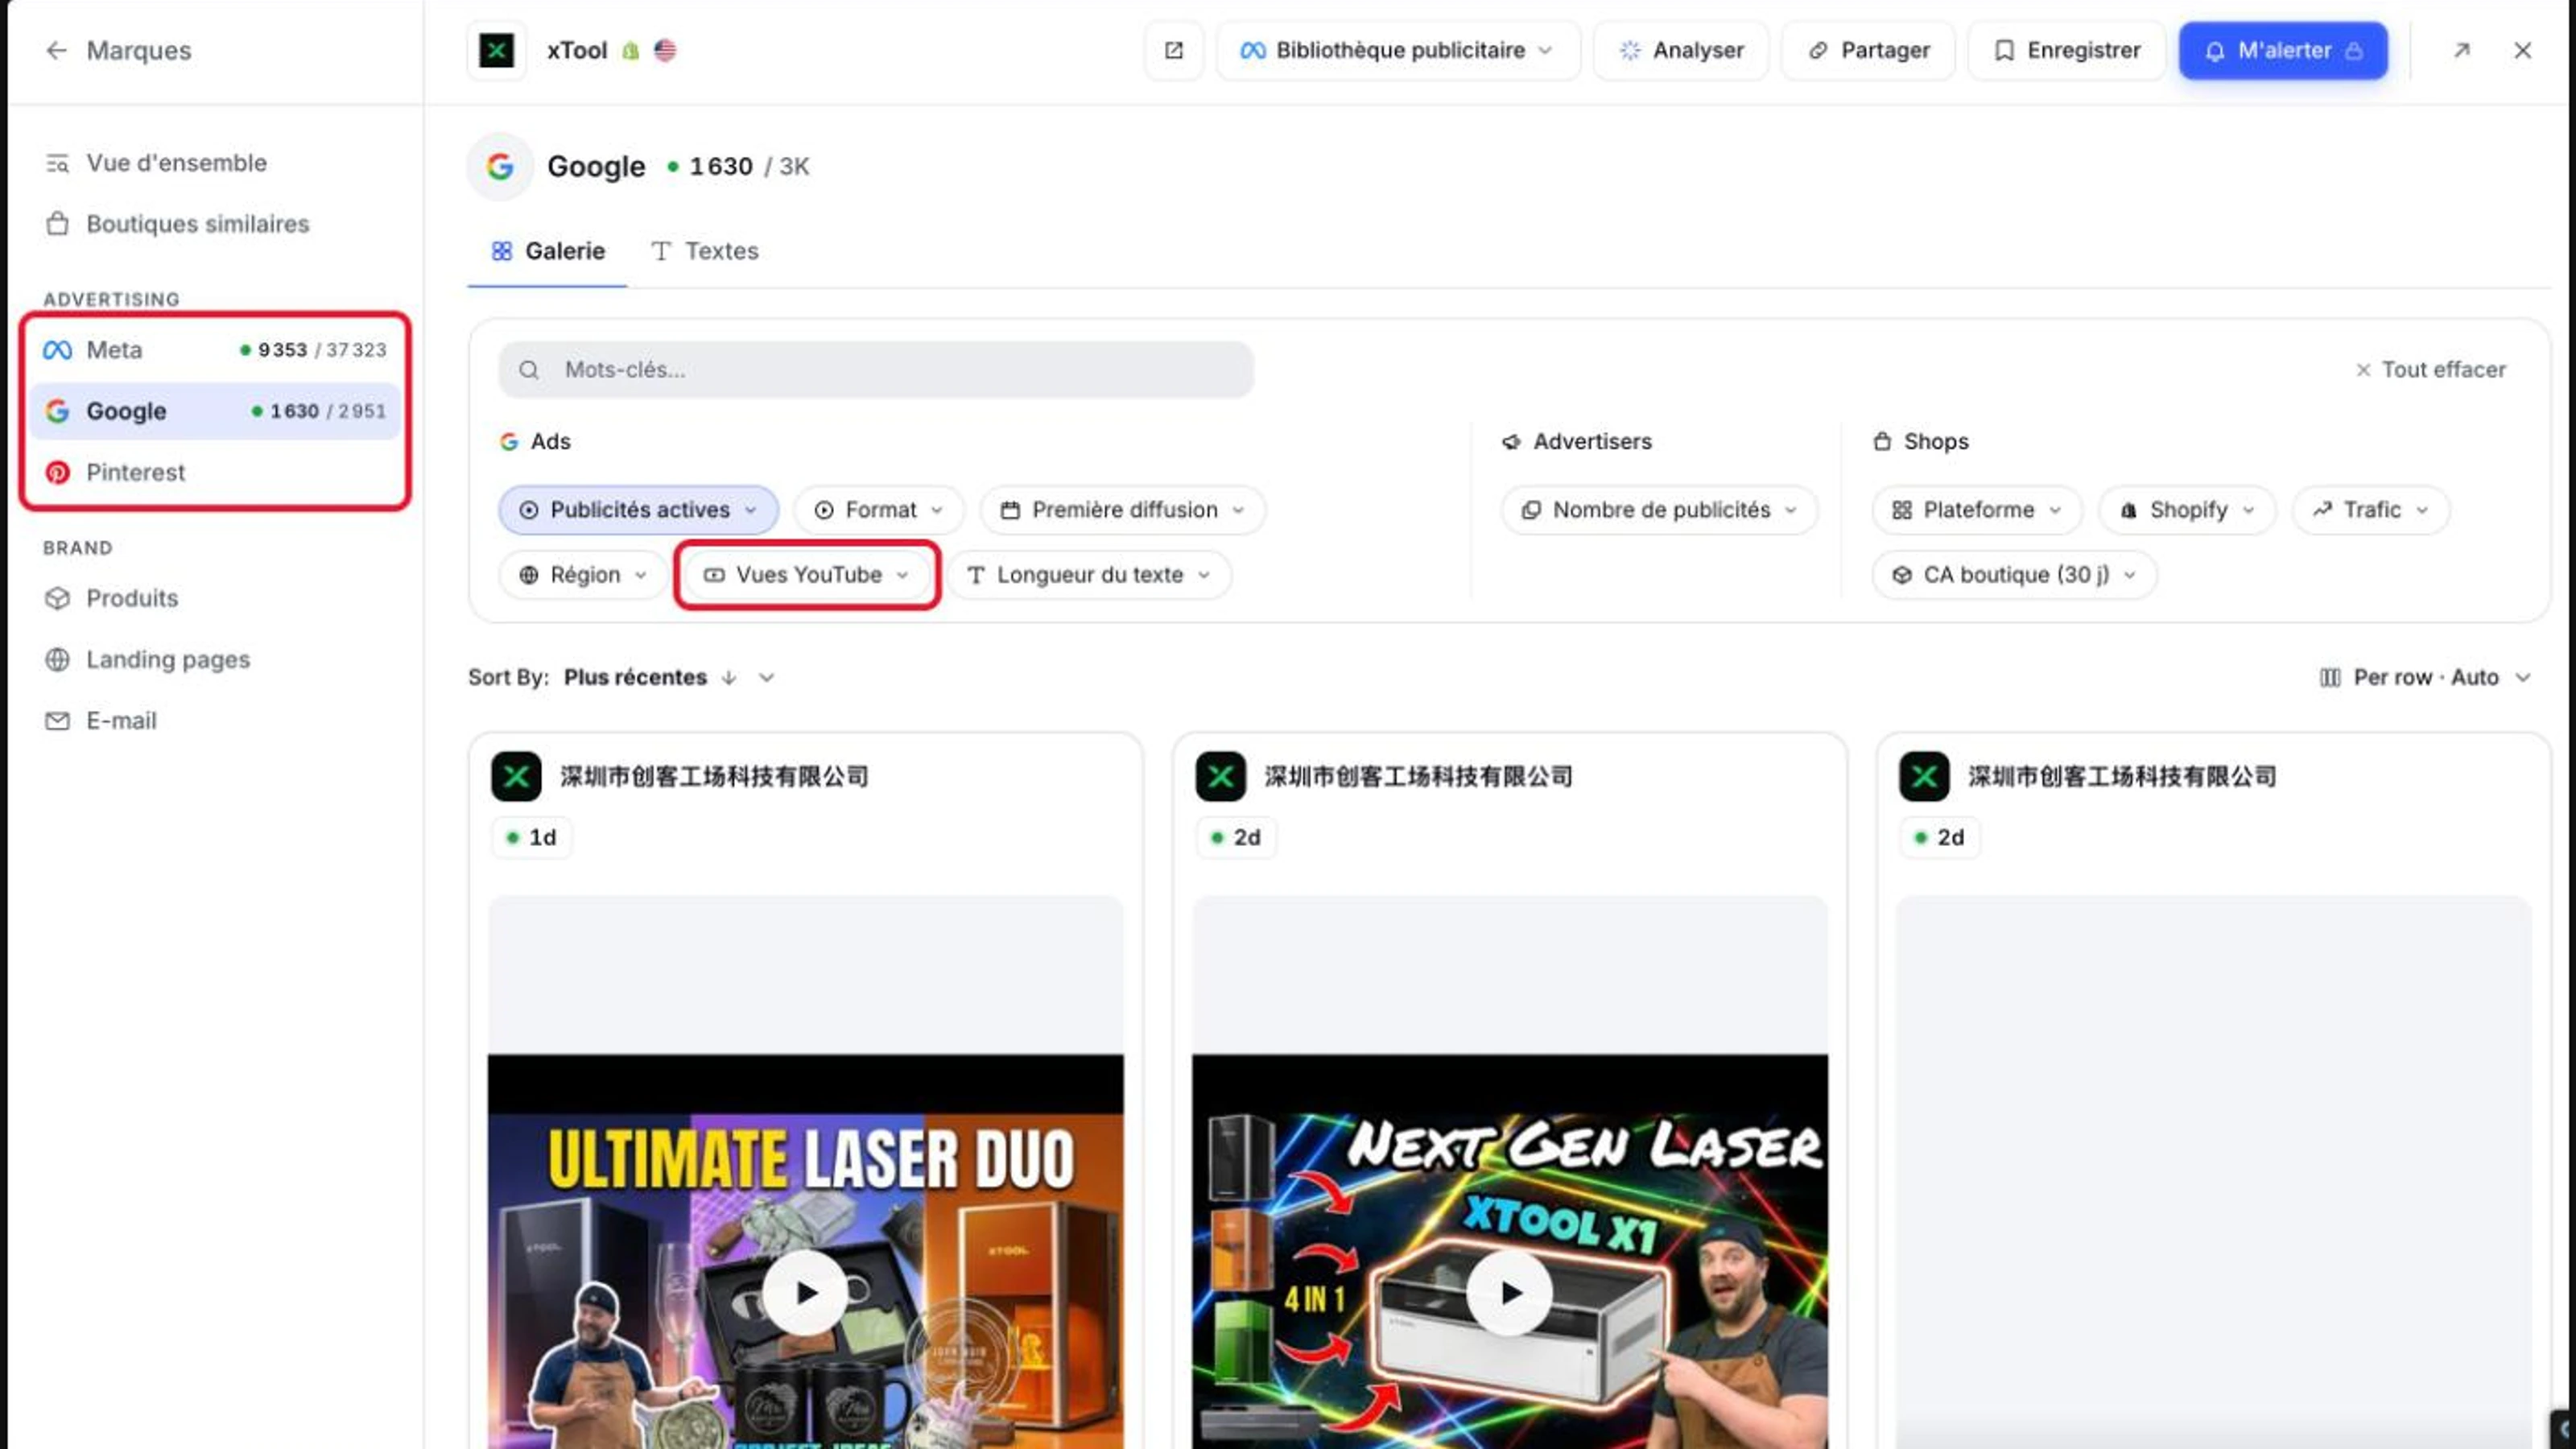Open Longueur du texte dropdown
This screenshot has width=2576, height=1449.
click(1089, 575)
